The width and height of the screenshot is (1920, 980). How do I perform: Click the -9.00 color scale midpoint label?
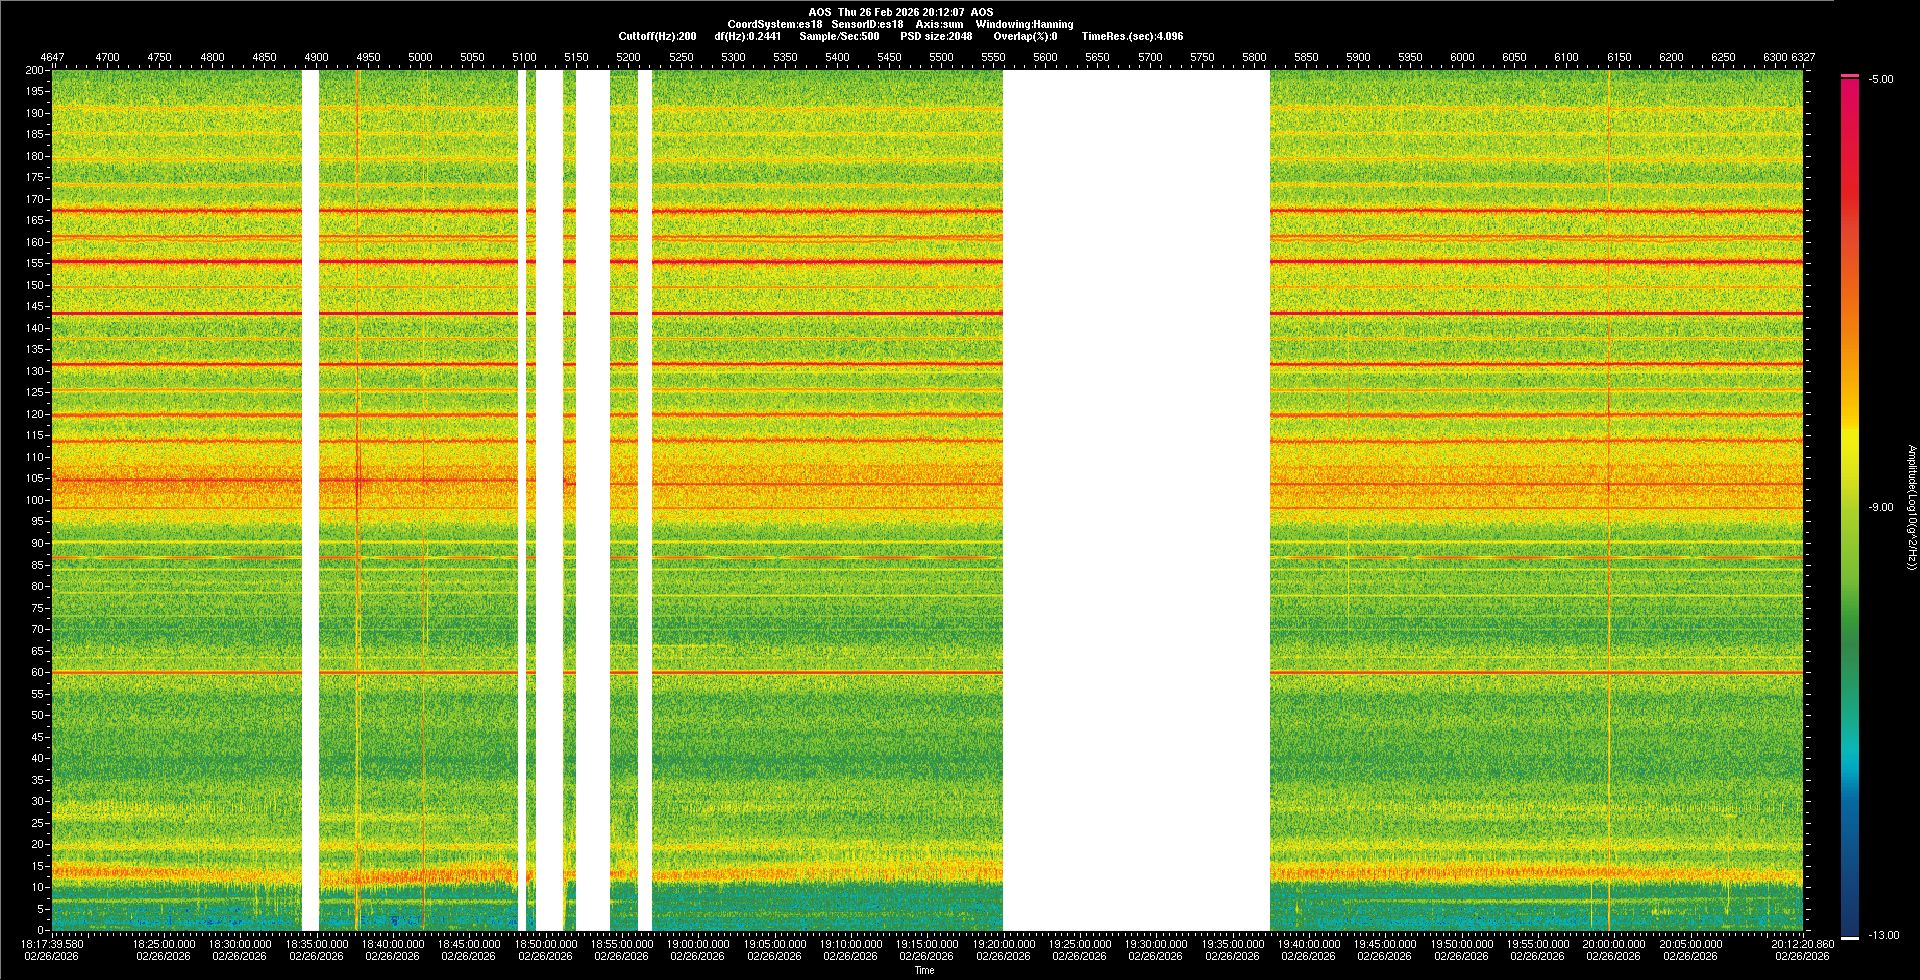[1881, 507]
